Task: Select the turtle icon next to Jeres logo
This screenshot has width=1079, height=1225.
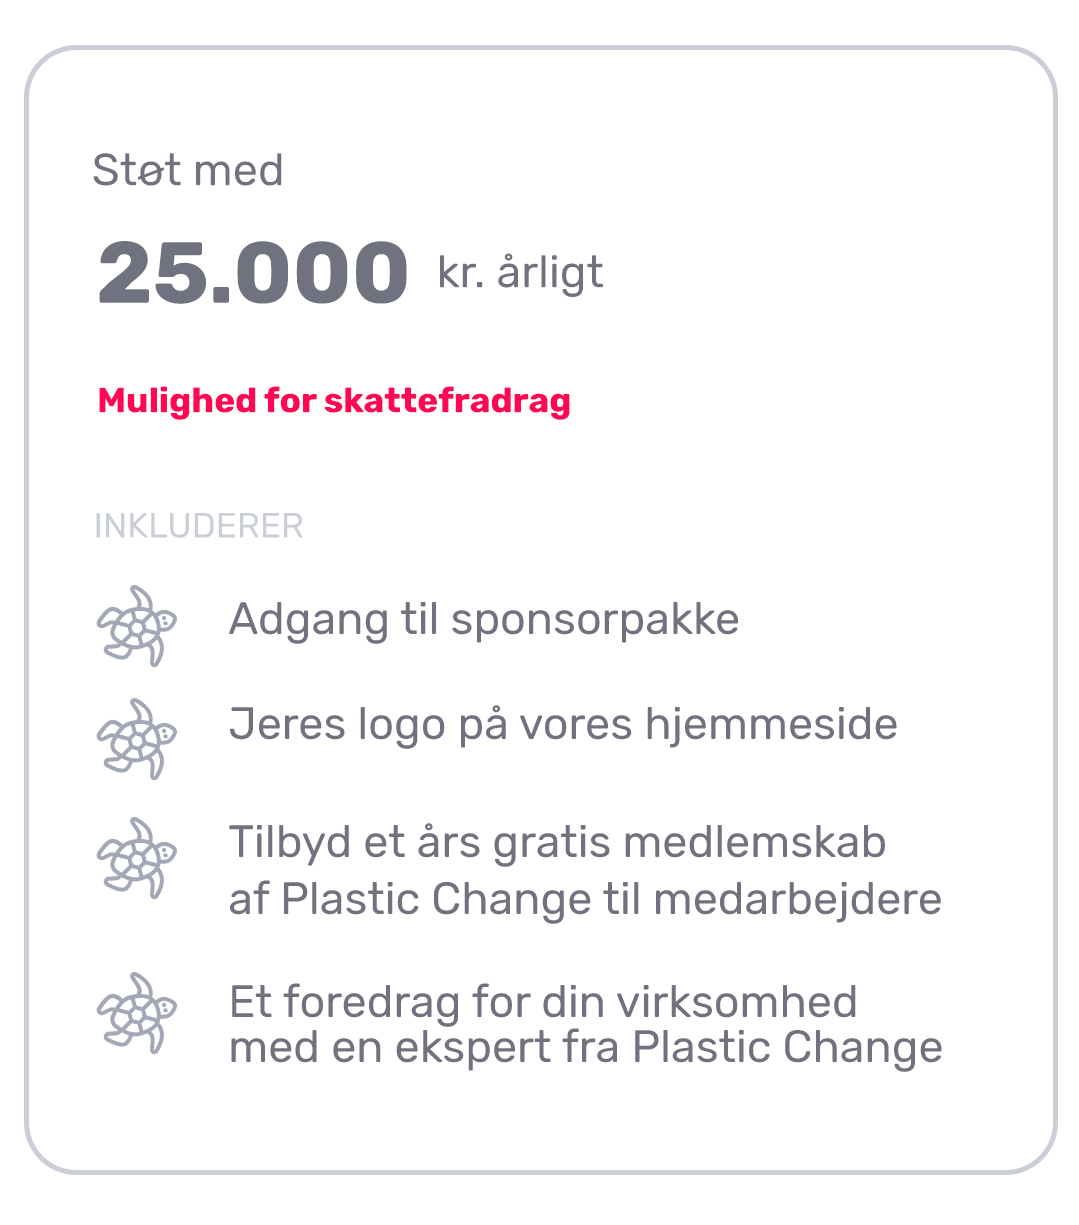Action: pyautogui.click(x=137, y=738)
